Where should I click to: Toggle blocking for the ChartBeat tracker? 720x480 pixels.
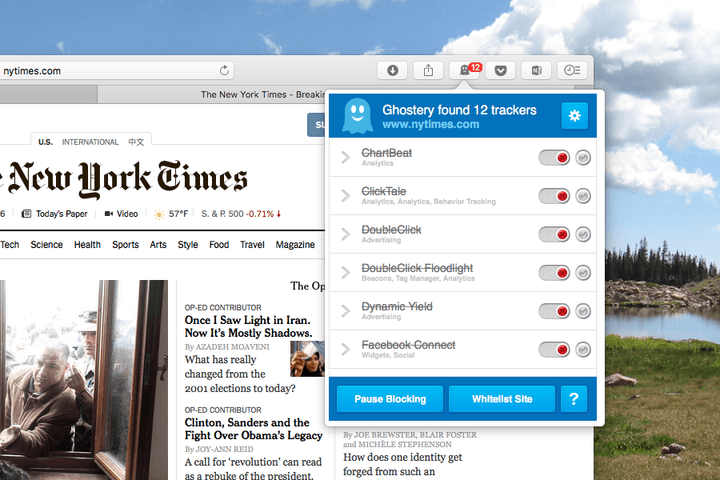click(x=554, y=158)
